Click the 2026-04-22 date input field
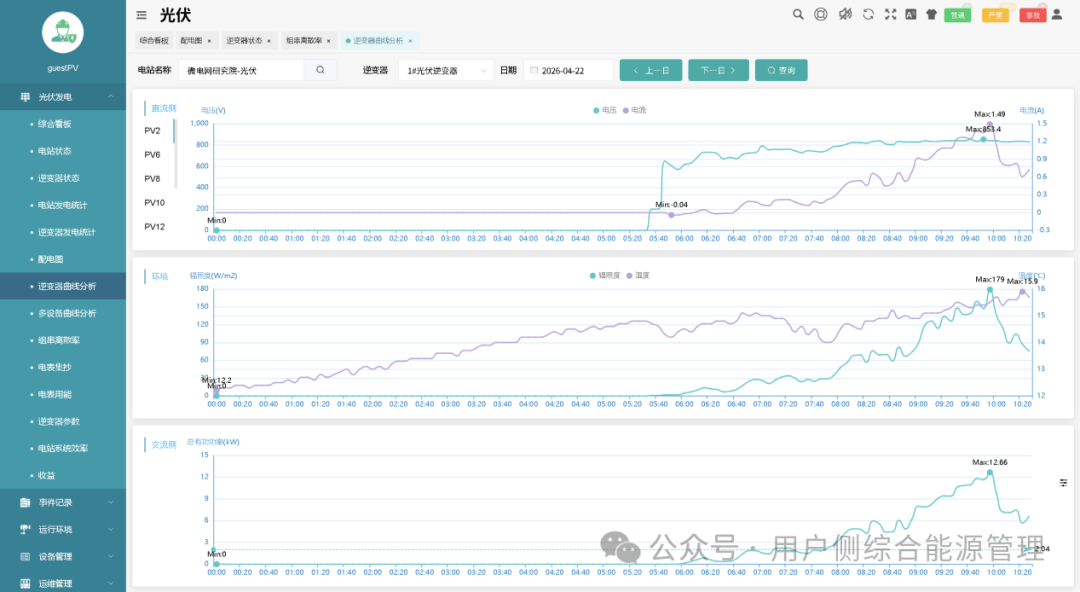The width and height of the screenshot is (1080, 592). (568, 70)
